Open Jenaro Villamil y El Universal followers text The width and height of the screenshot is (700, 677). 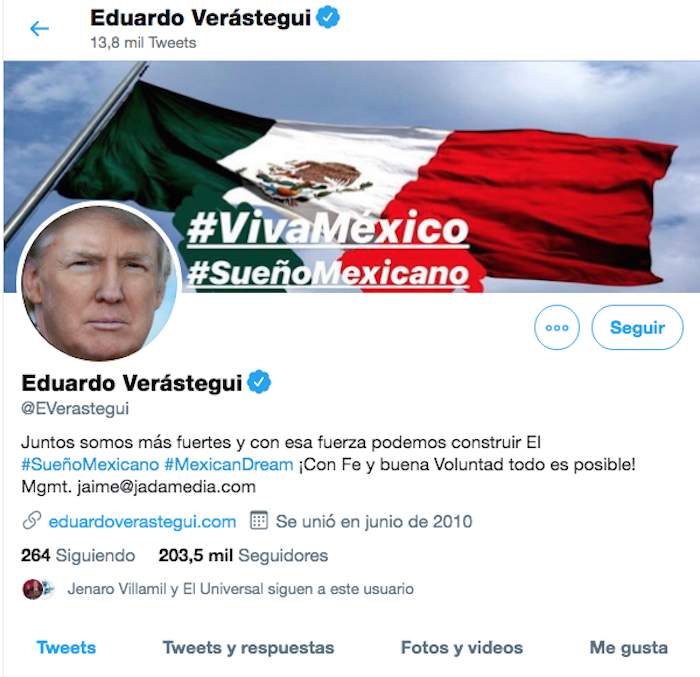241,589
